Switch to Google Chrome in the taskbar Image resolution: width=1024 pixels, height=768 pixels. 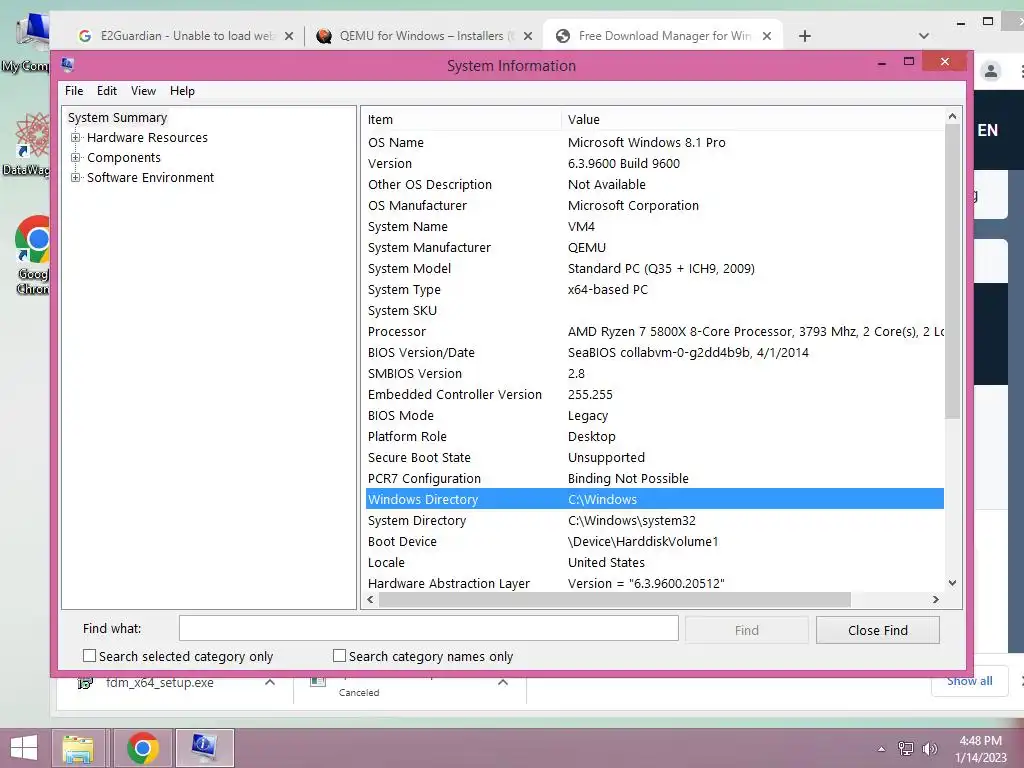click(x=142, y=748)
